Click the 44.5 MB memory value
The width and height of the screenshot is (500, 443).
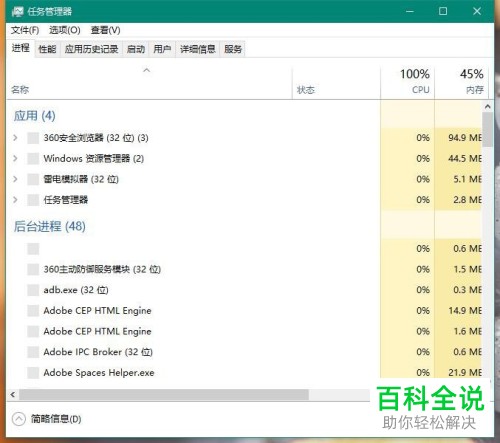pos(465,159)
